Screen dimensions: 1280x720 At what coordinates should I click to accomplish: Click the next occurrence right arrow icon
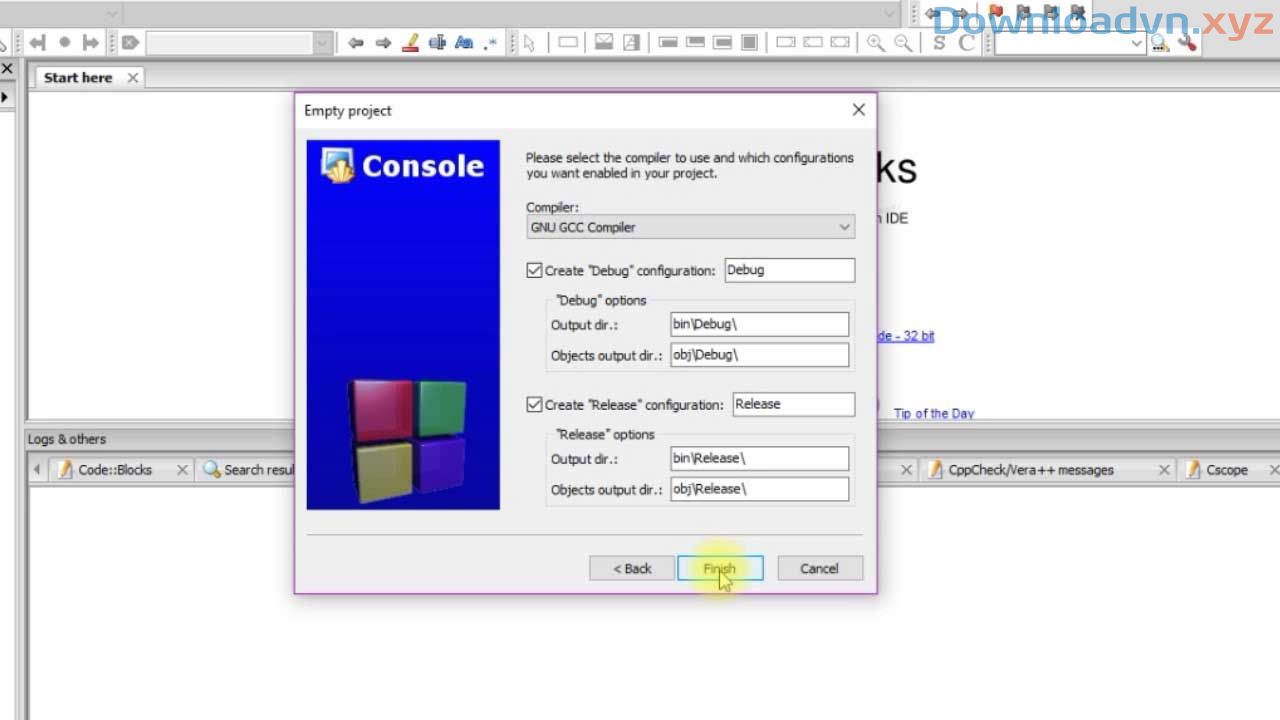[x=383, y=43]
